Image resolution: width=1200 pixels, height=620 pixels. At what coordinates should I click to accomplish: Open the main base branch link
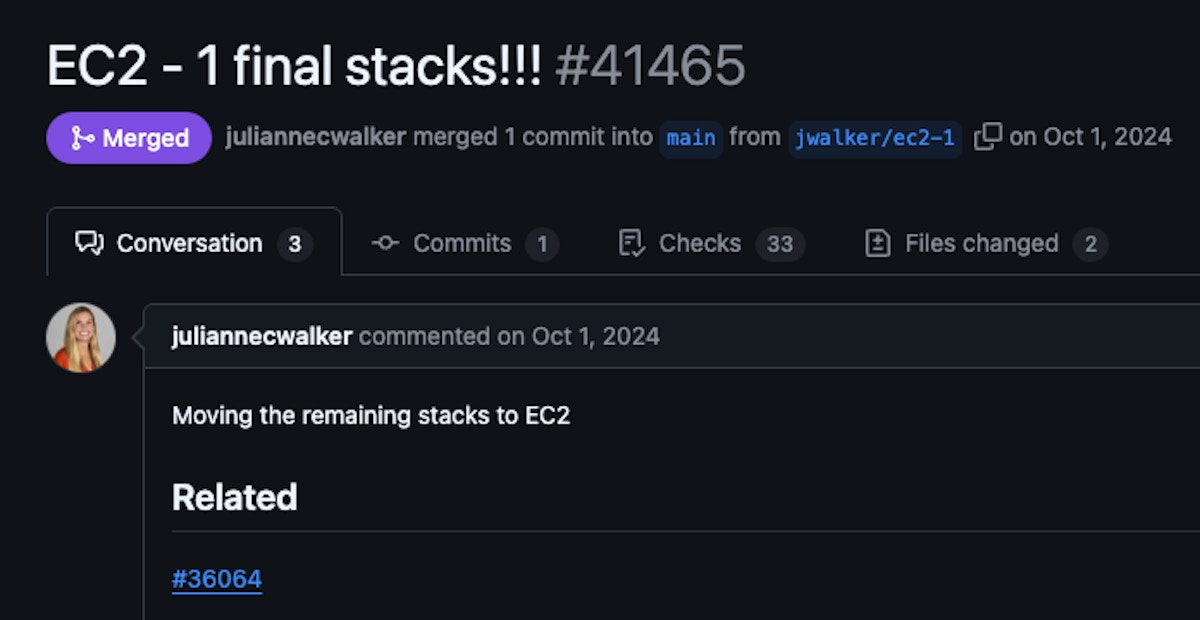691,138
